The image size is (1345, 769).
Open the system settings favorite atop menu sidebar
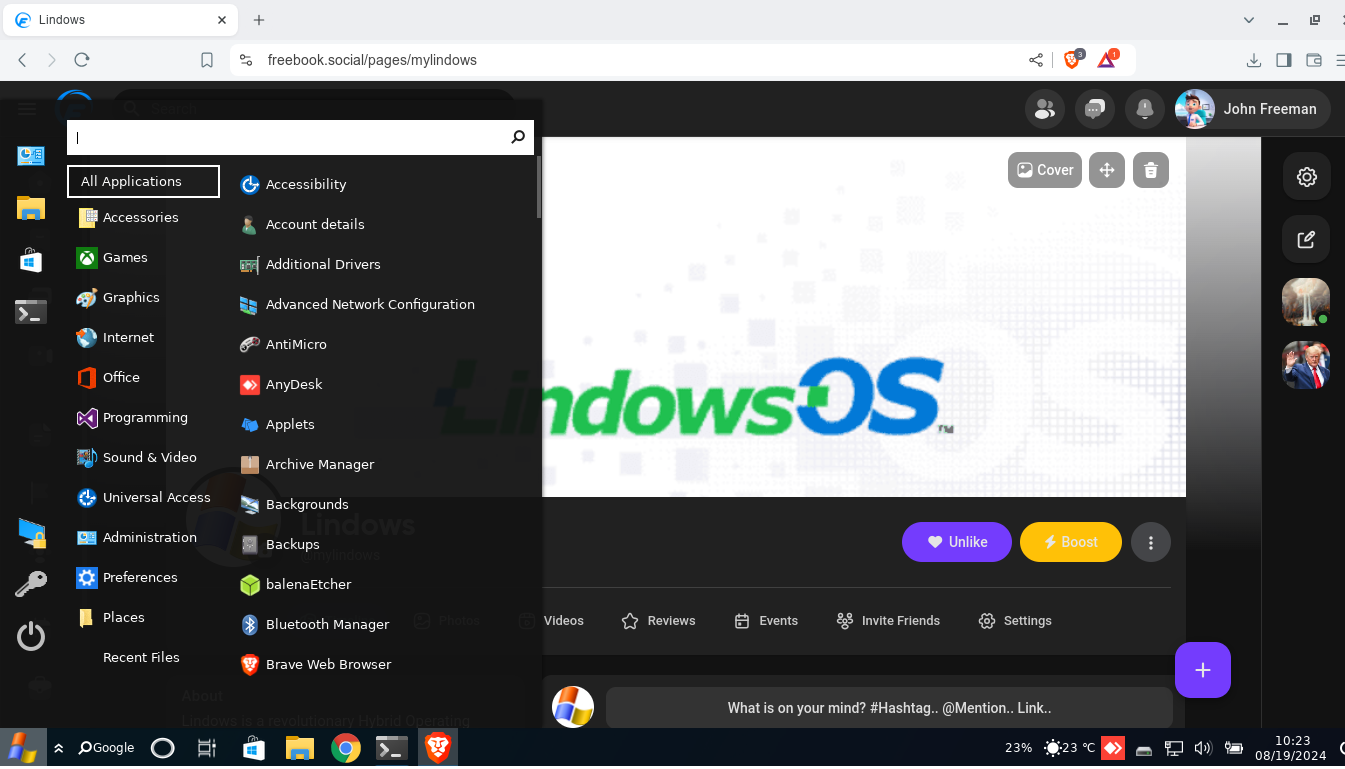click(31, 156)
